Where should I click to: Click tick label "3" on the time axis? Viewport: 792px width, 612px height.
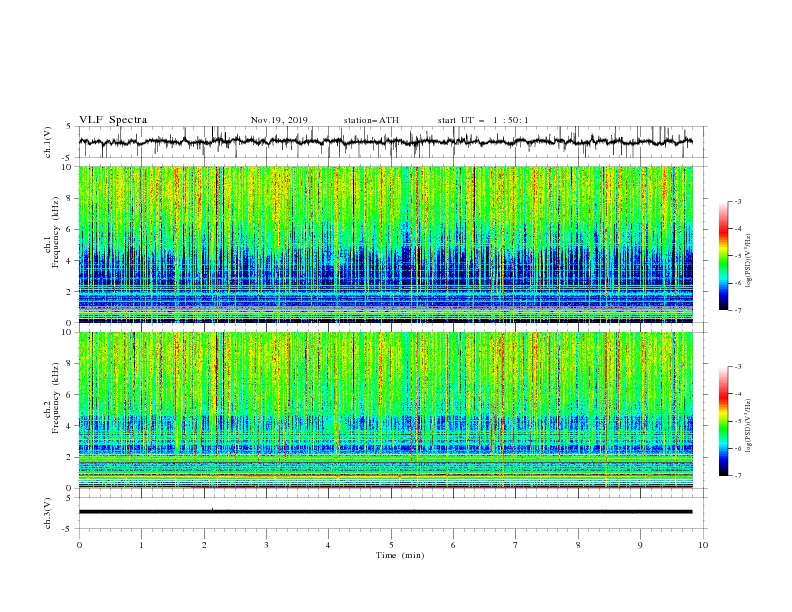pyautogui.click(x=266, y=545)
